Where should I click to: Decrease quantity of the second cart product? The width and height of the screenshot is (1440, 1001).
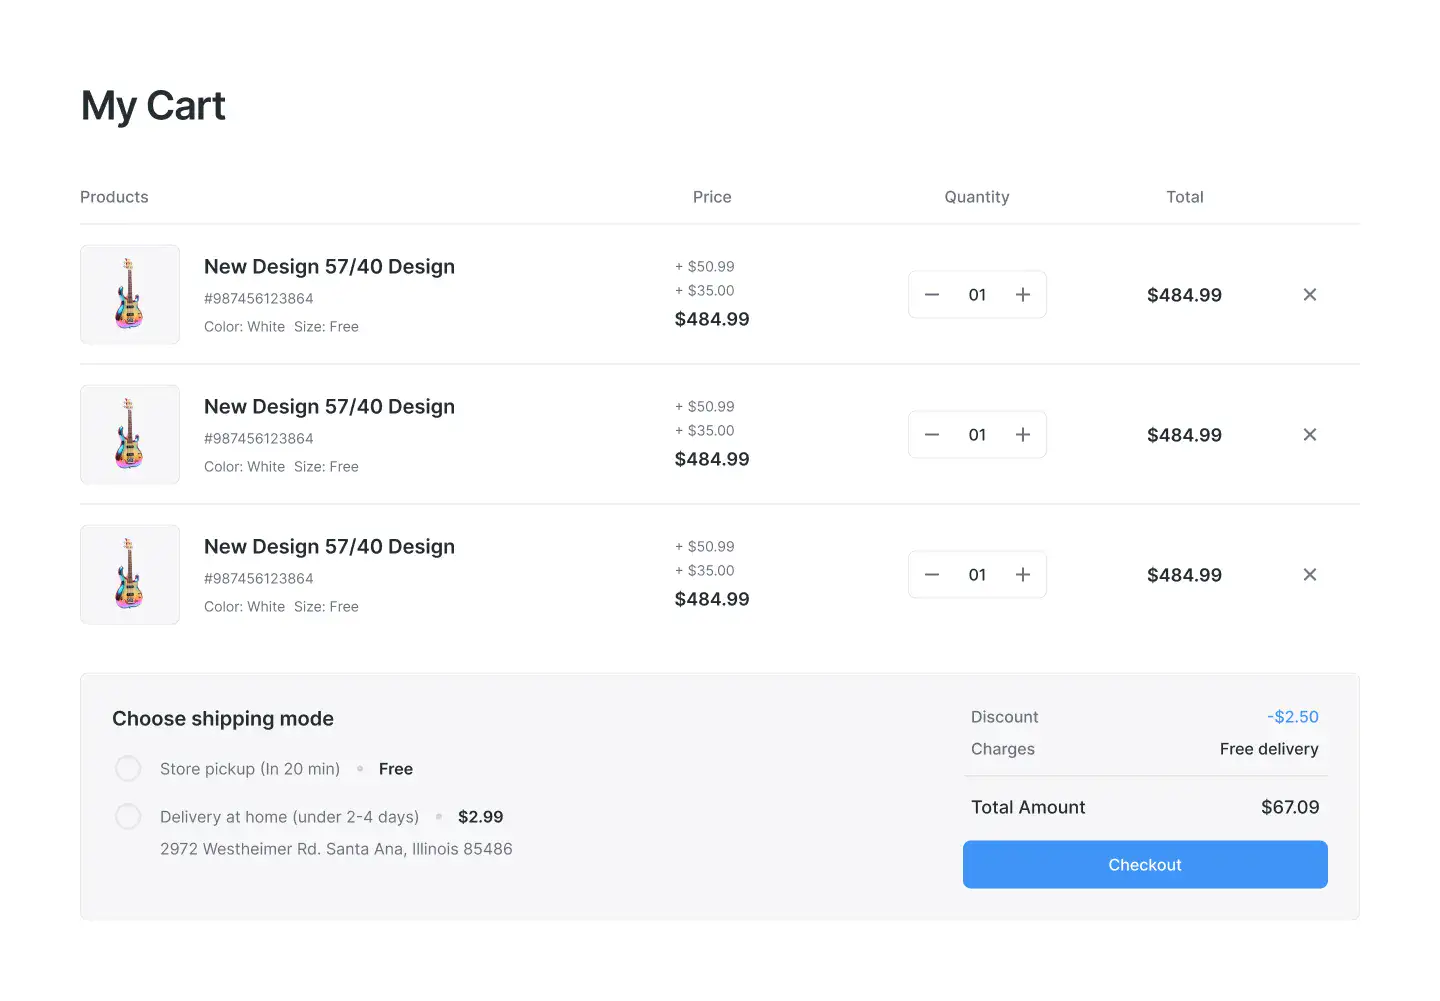click(932, 435)
